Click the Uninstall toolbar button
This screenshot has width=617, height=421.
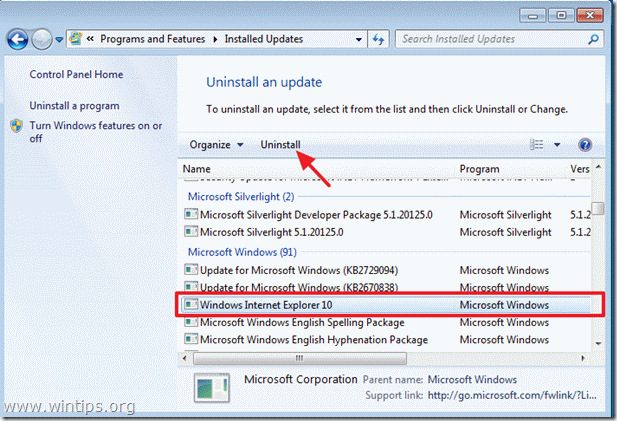pyautogui.click(x=280, y=145)
